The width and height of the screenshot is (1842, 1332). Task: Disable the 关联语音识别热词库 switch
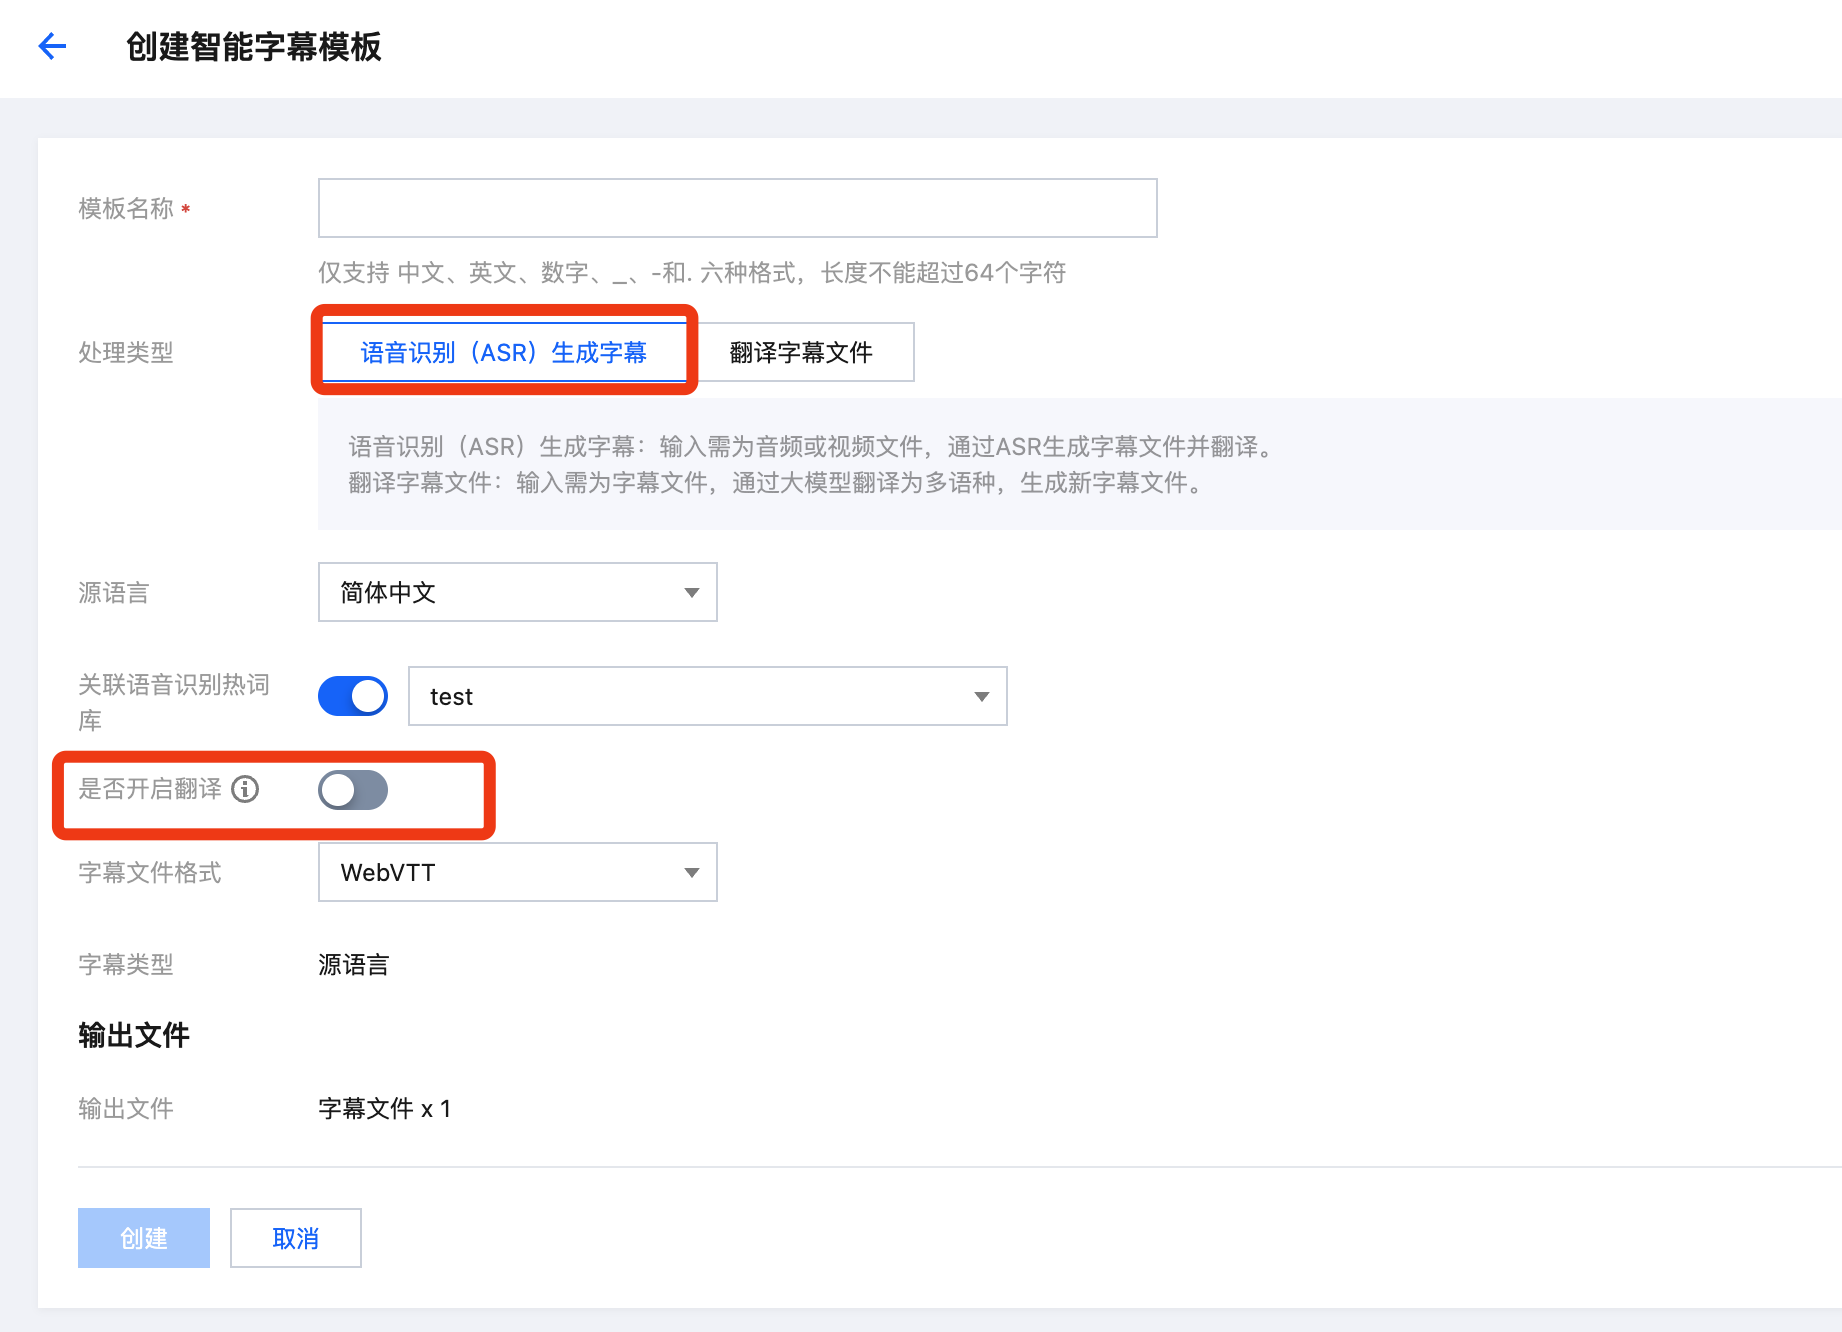[353, 696]
